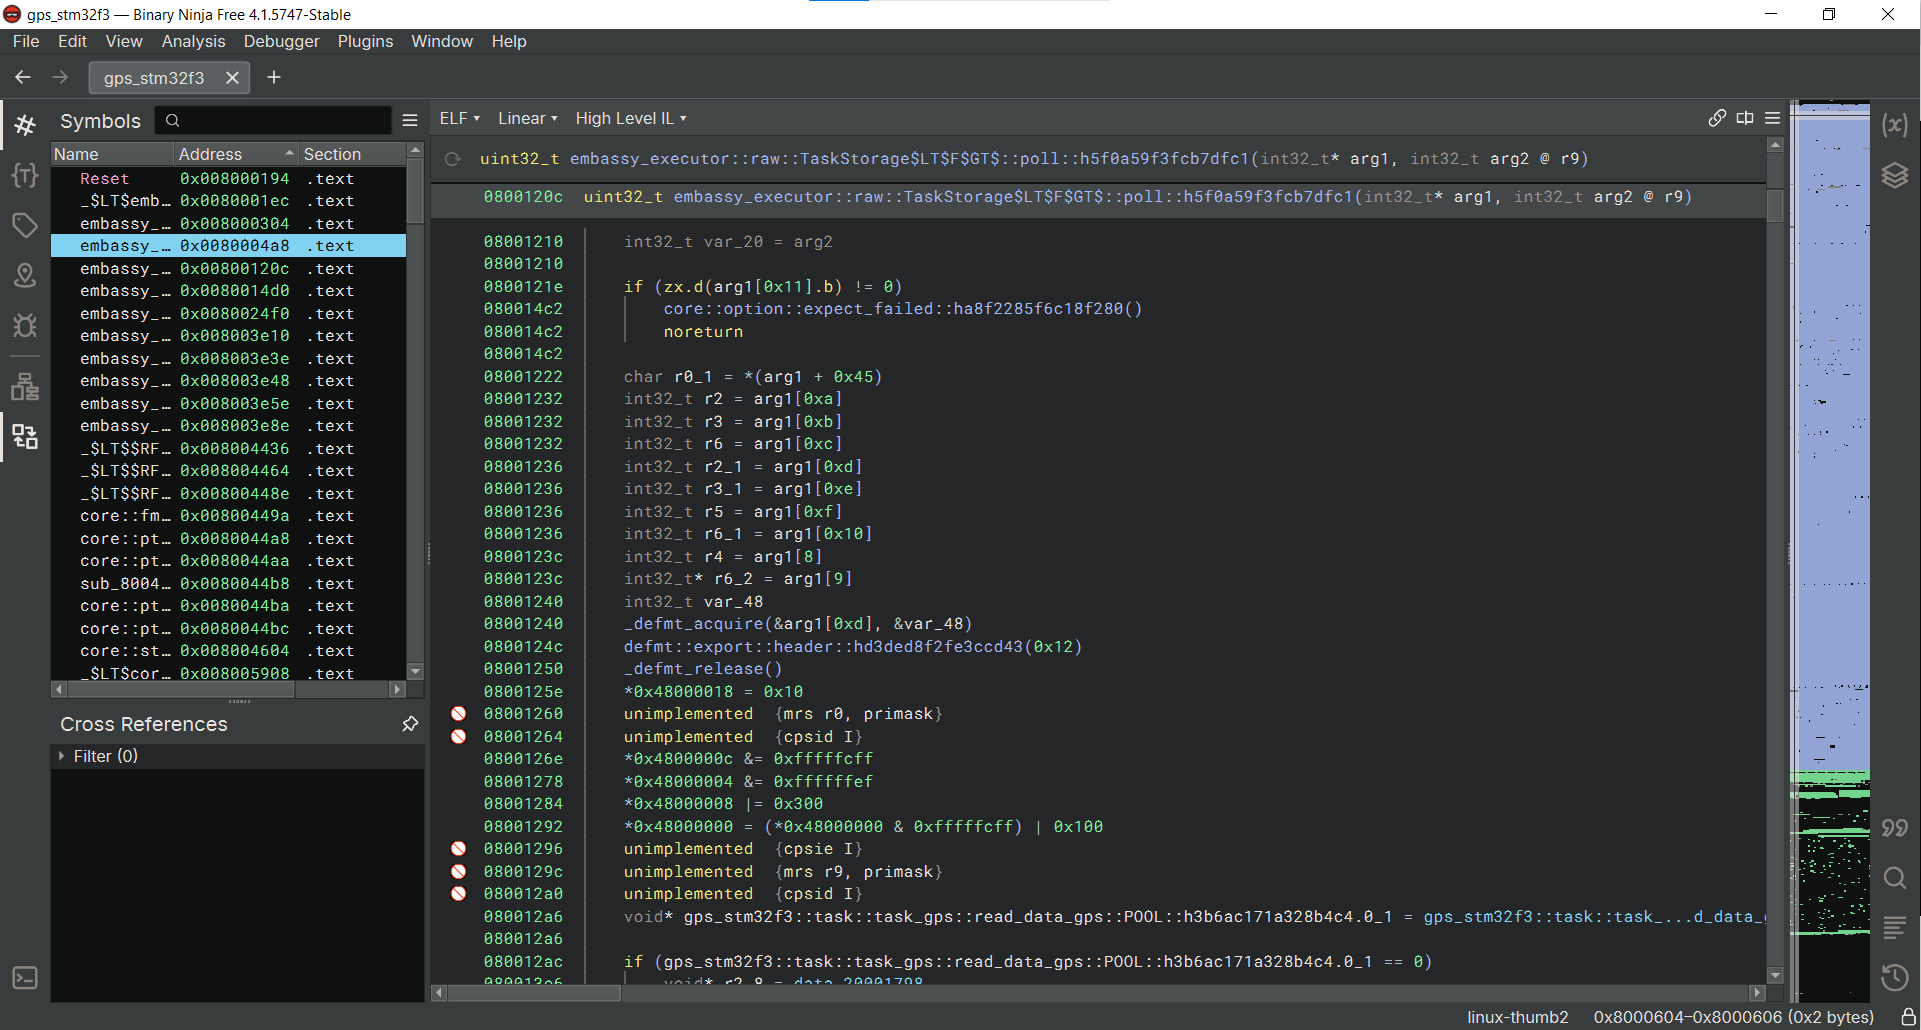Open the Mini graph lines icon

point(1895,927)
